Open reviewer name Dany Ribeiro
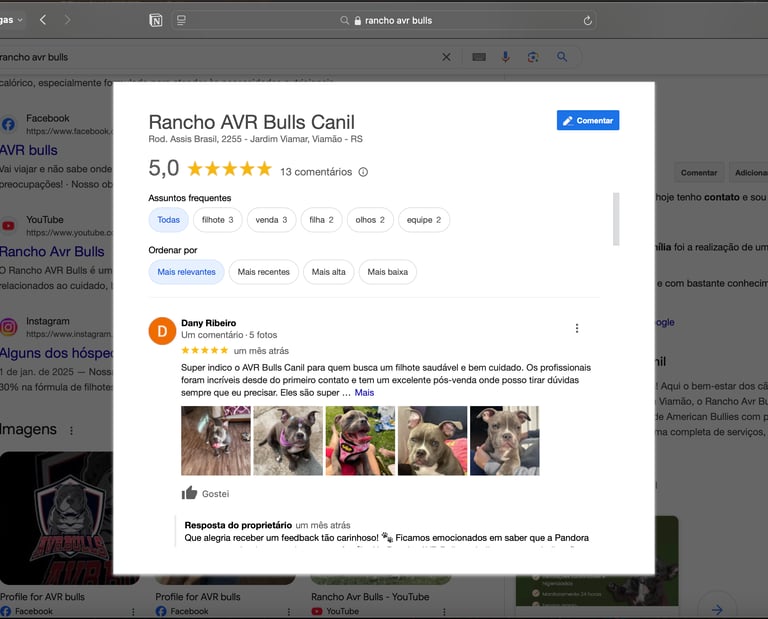This screenshot has height=619, width=768. pyautogui.click(x=209, y=323)
